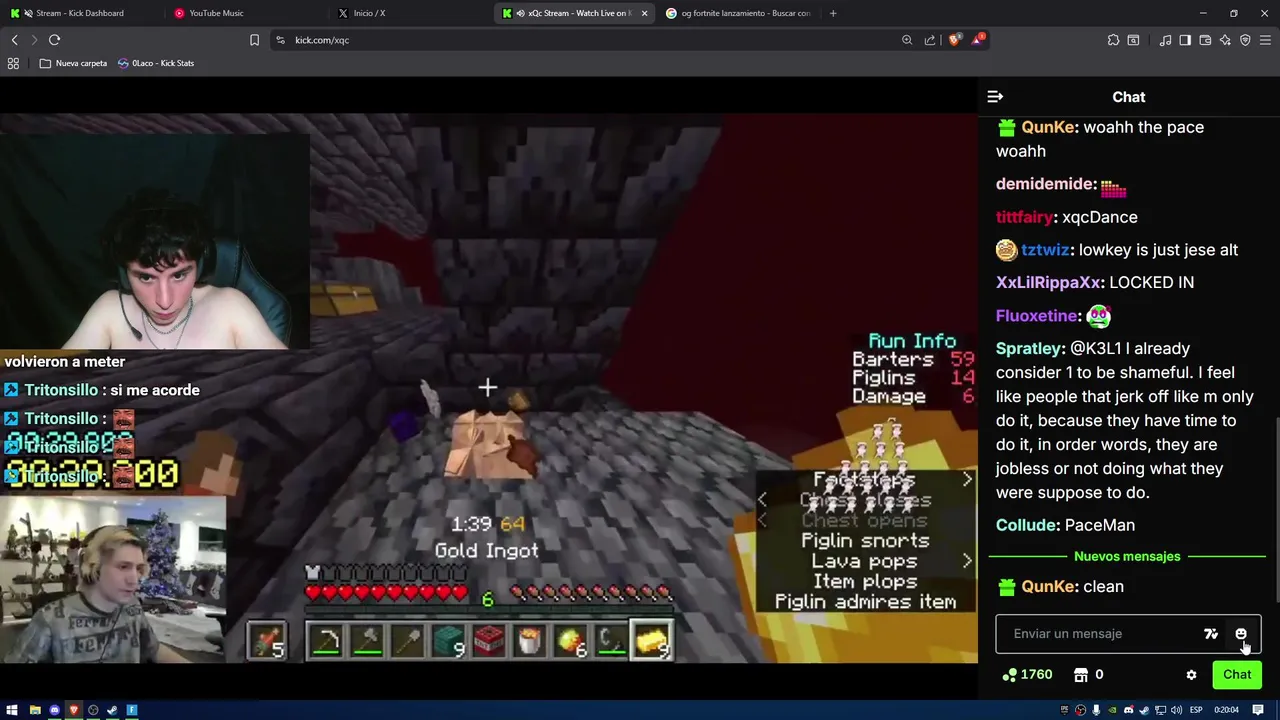Click QunKe's username on 'woahh the pace'
This screenshot has width=1280, height=720.
point(1048,127)
